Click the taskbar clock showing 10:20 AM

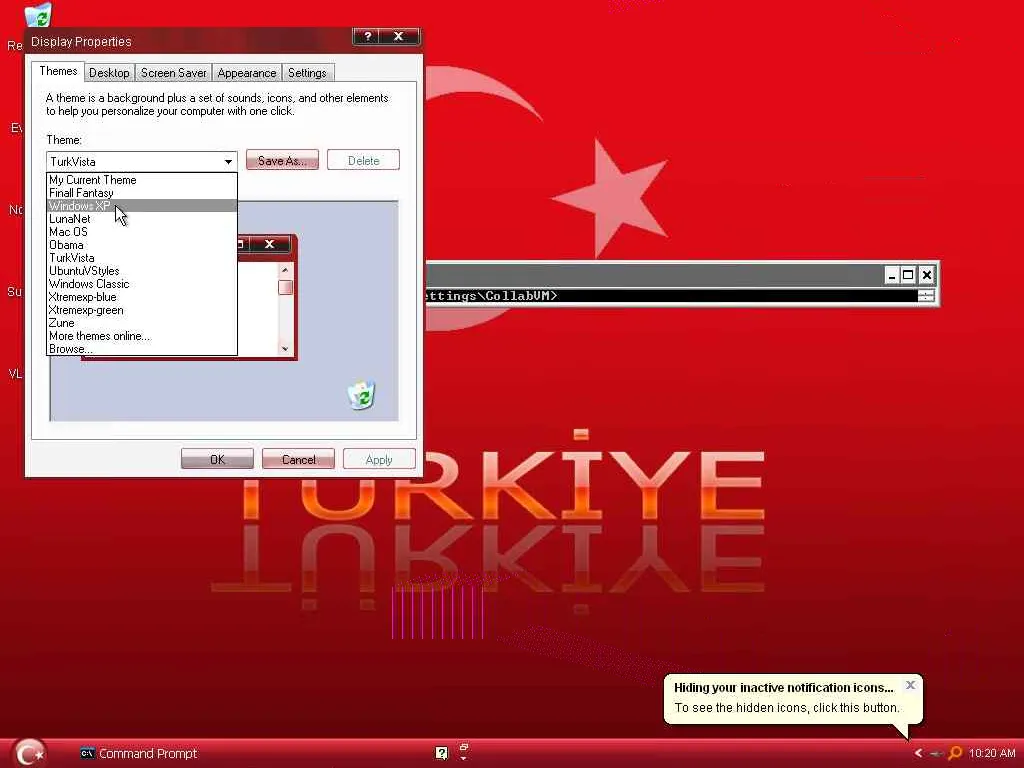(x=992, y=753)
